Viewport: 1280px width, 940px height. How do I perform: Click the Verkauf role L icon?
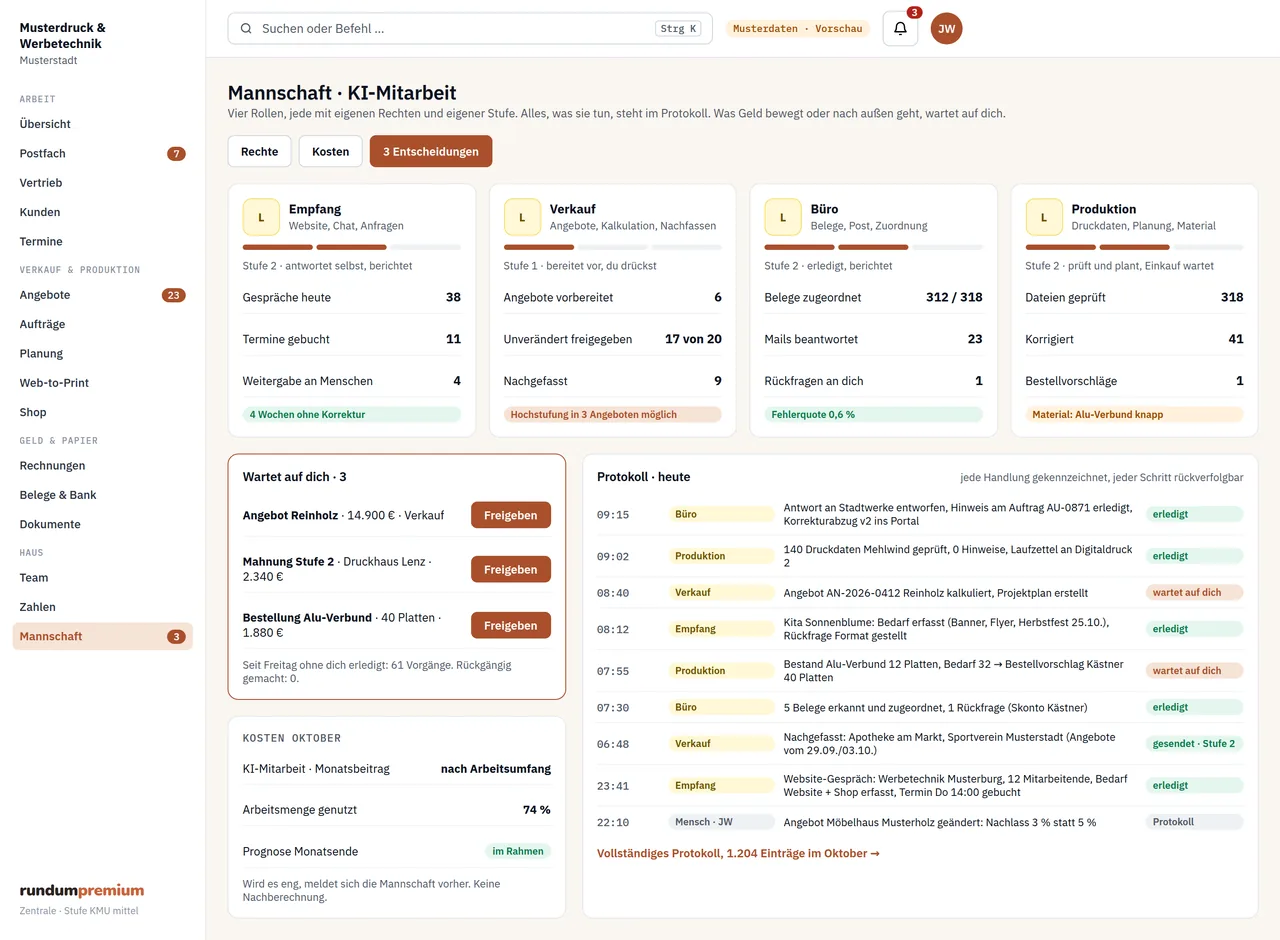522,217
